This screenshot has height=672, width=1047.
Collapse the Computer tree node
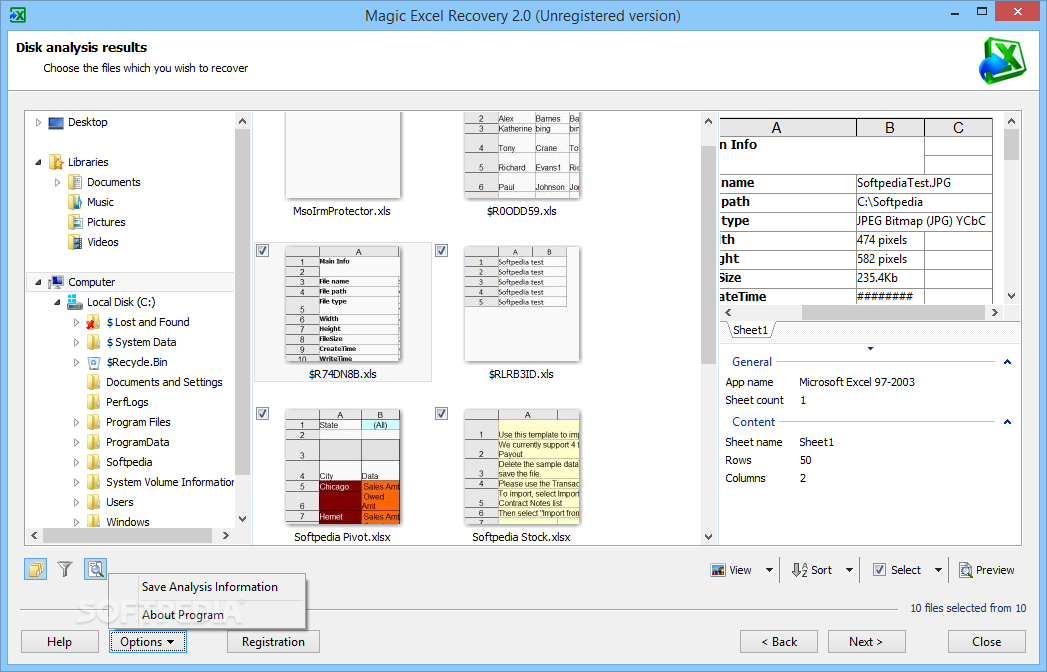point(38,282)
